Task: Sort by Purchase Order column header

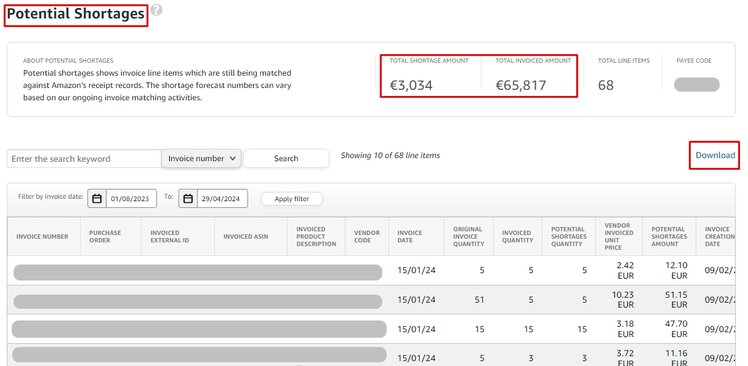Action: pos(111,237)
